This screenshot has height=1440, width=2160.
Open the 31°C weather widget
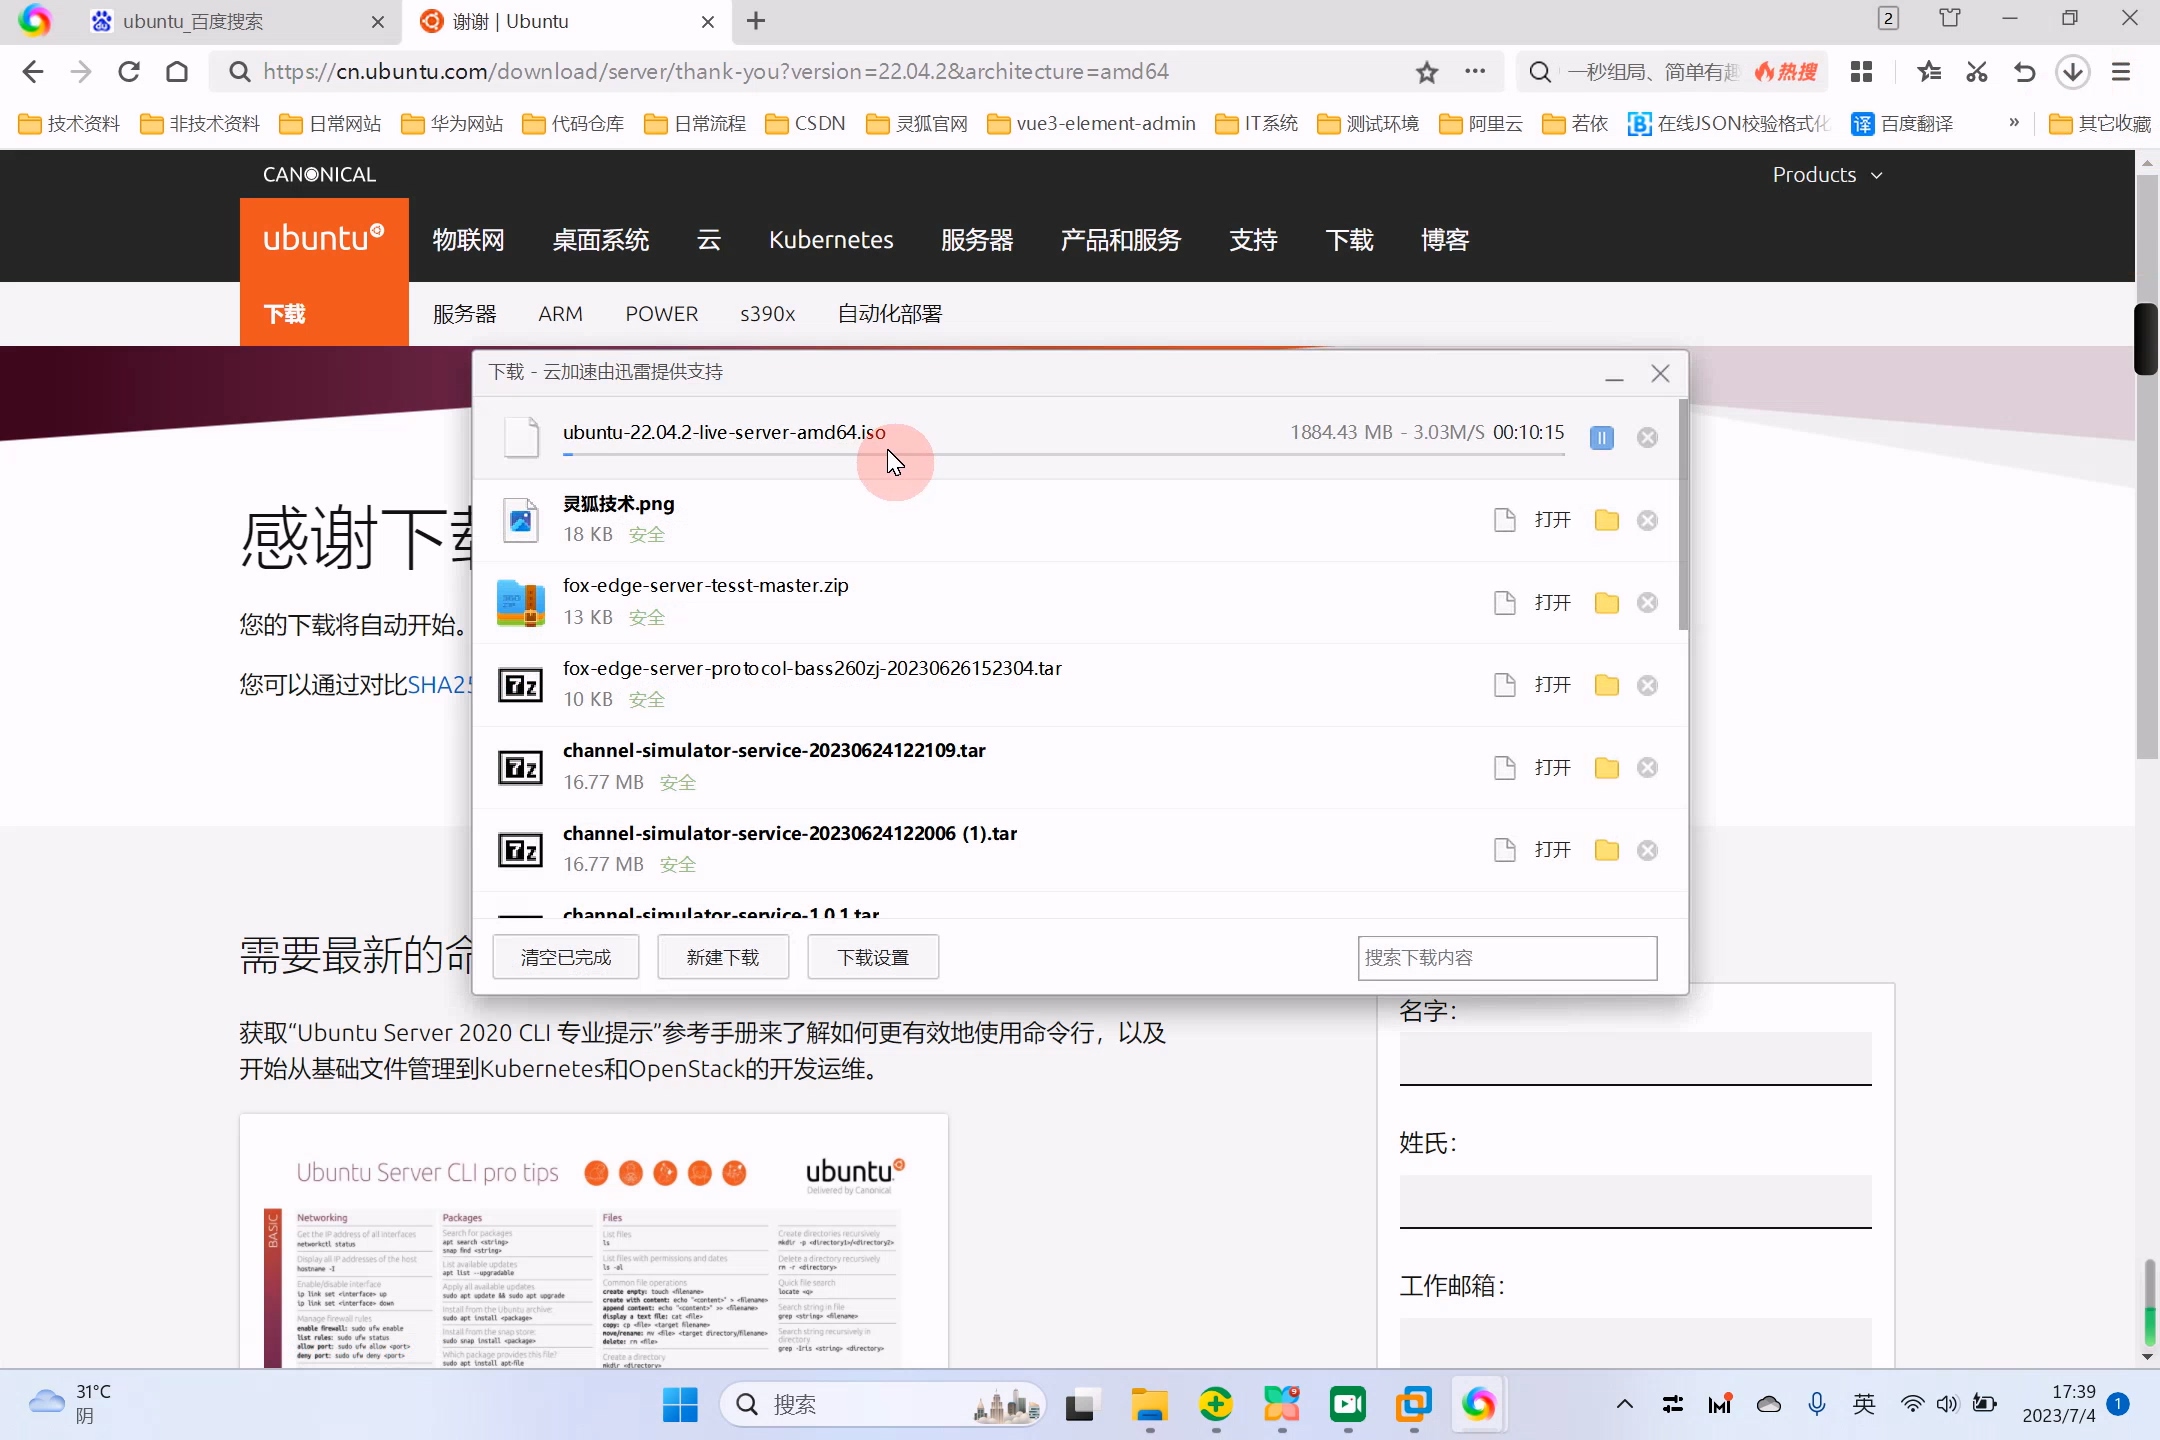point(70,1405)
